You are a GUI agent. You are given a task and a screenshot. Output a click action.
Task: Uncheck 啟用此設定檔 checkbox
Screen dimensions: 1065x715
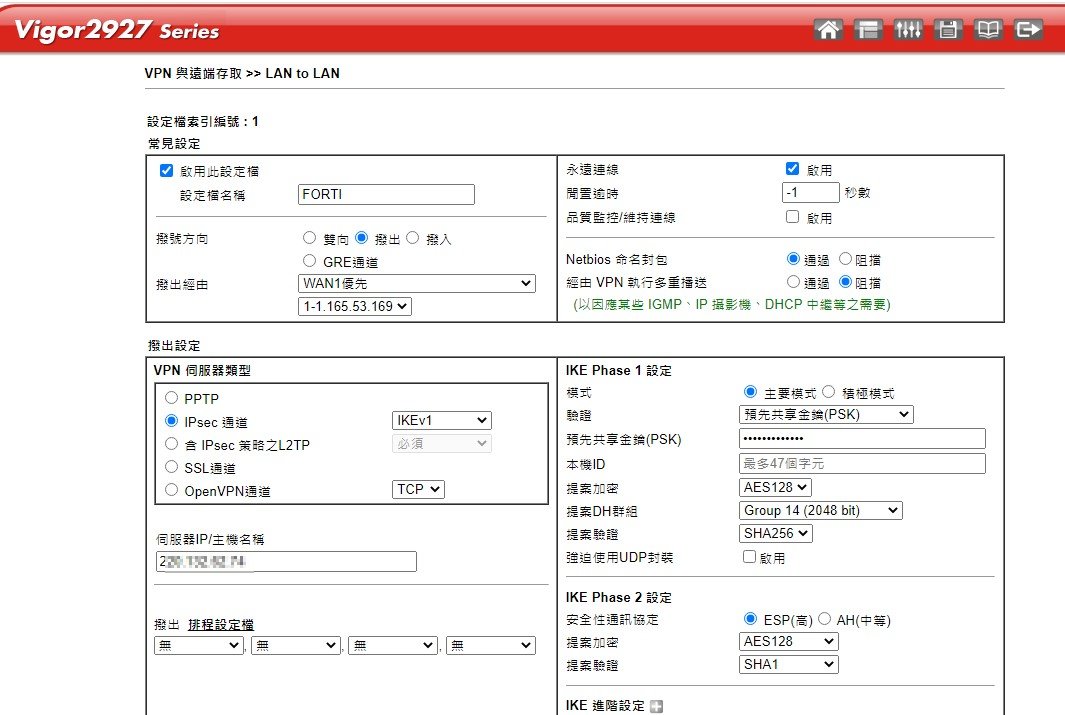coord(167,171)
